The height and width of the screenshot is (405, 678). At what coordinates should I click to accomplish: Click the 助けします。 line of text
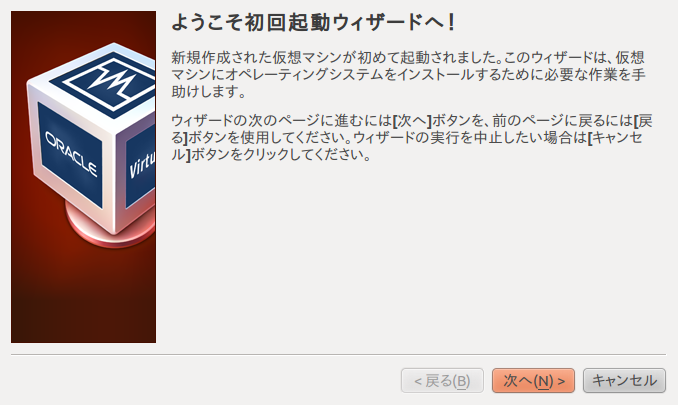tap(209, 92)
